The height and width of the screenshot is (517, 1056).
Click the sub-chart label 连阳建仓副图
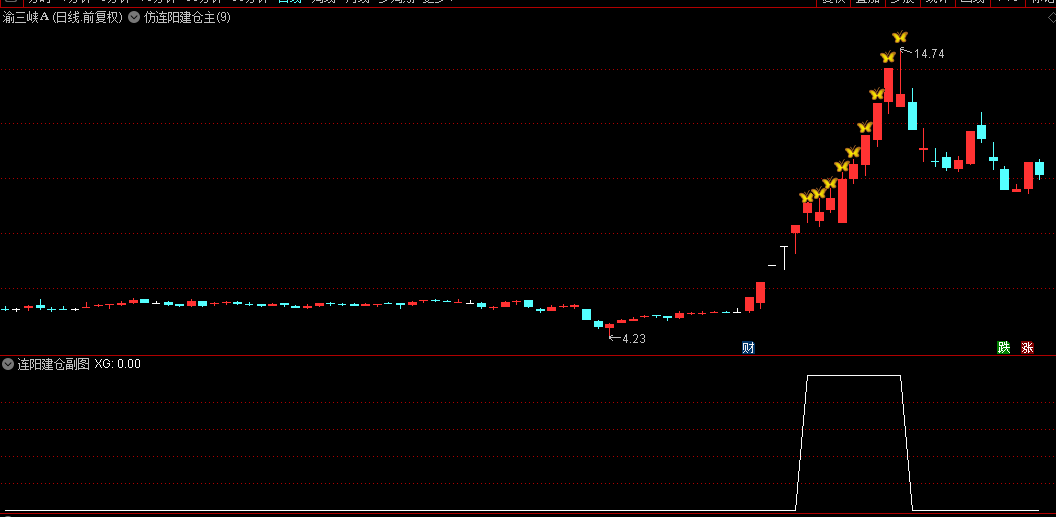tap(53, 364)
